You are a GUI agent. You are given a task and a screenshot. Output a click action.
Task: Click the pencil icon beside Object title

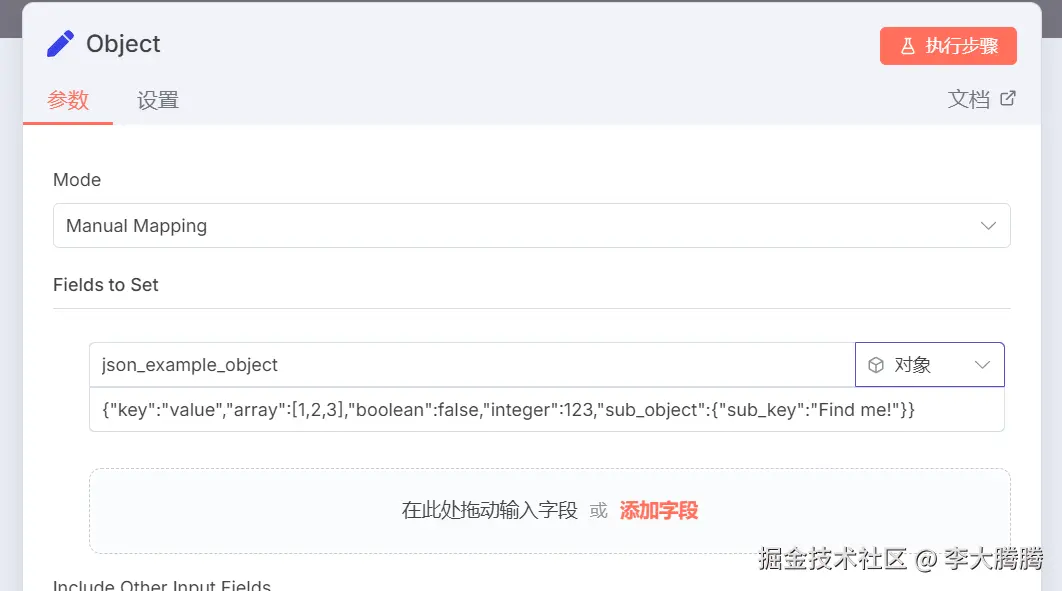pos(60,44)
